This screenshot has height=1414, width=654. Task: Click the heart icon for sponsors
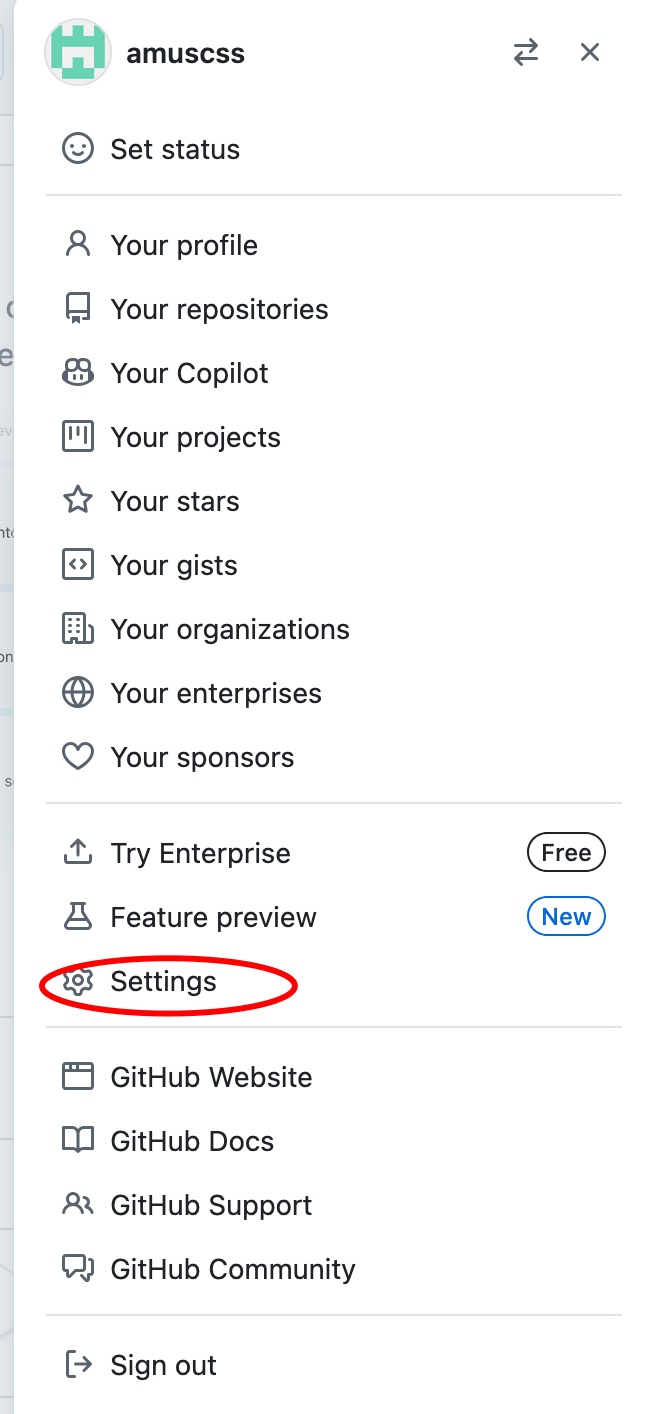pos(77,757)
